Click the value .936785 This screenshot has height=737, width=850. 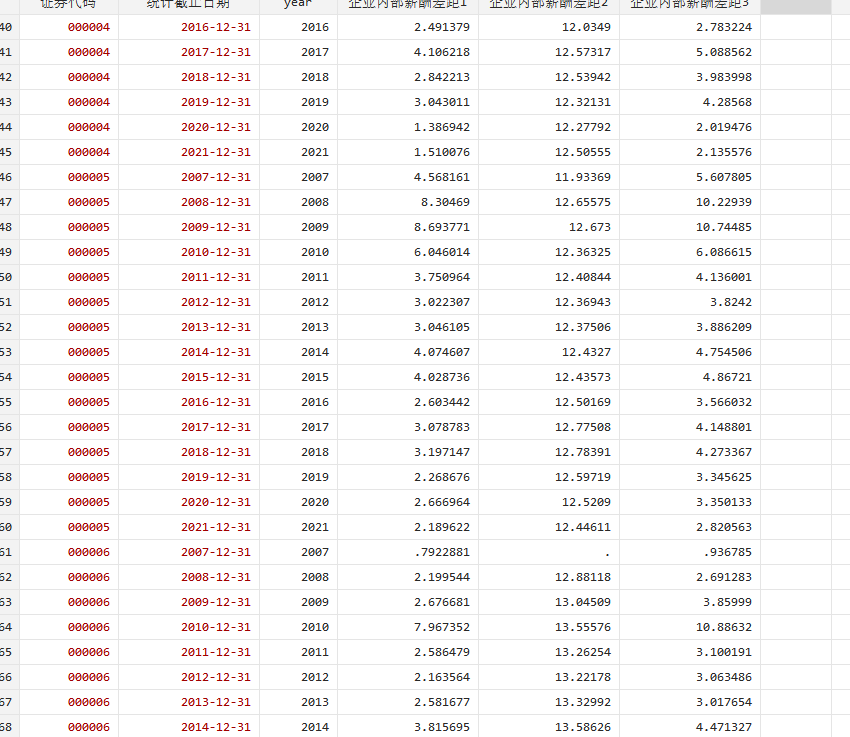690,552
